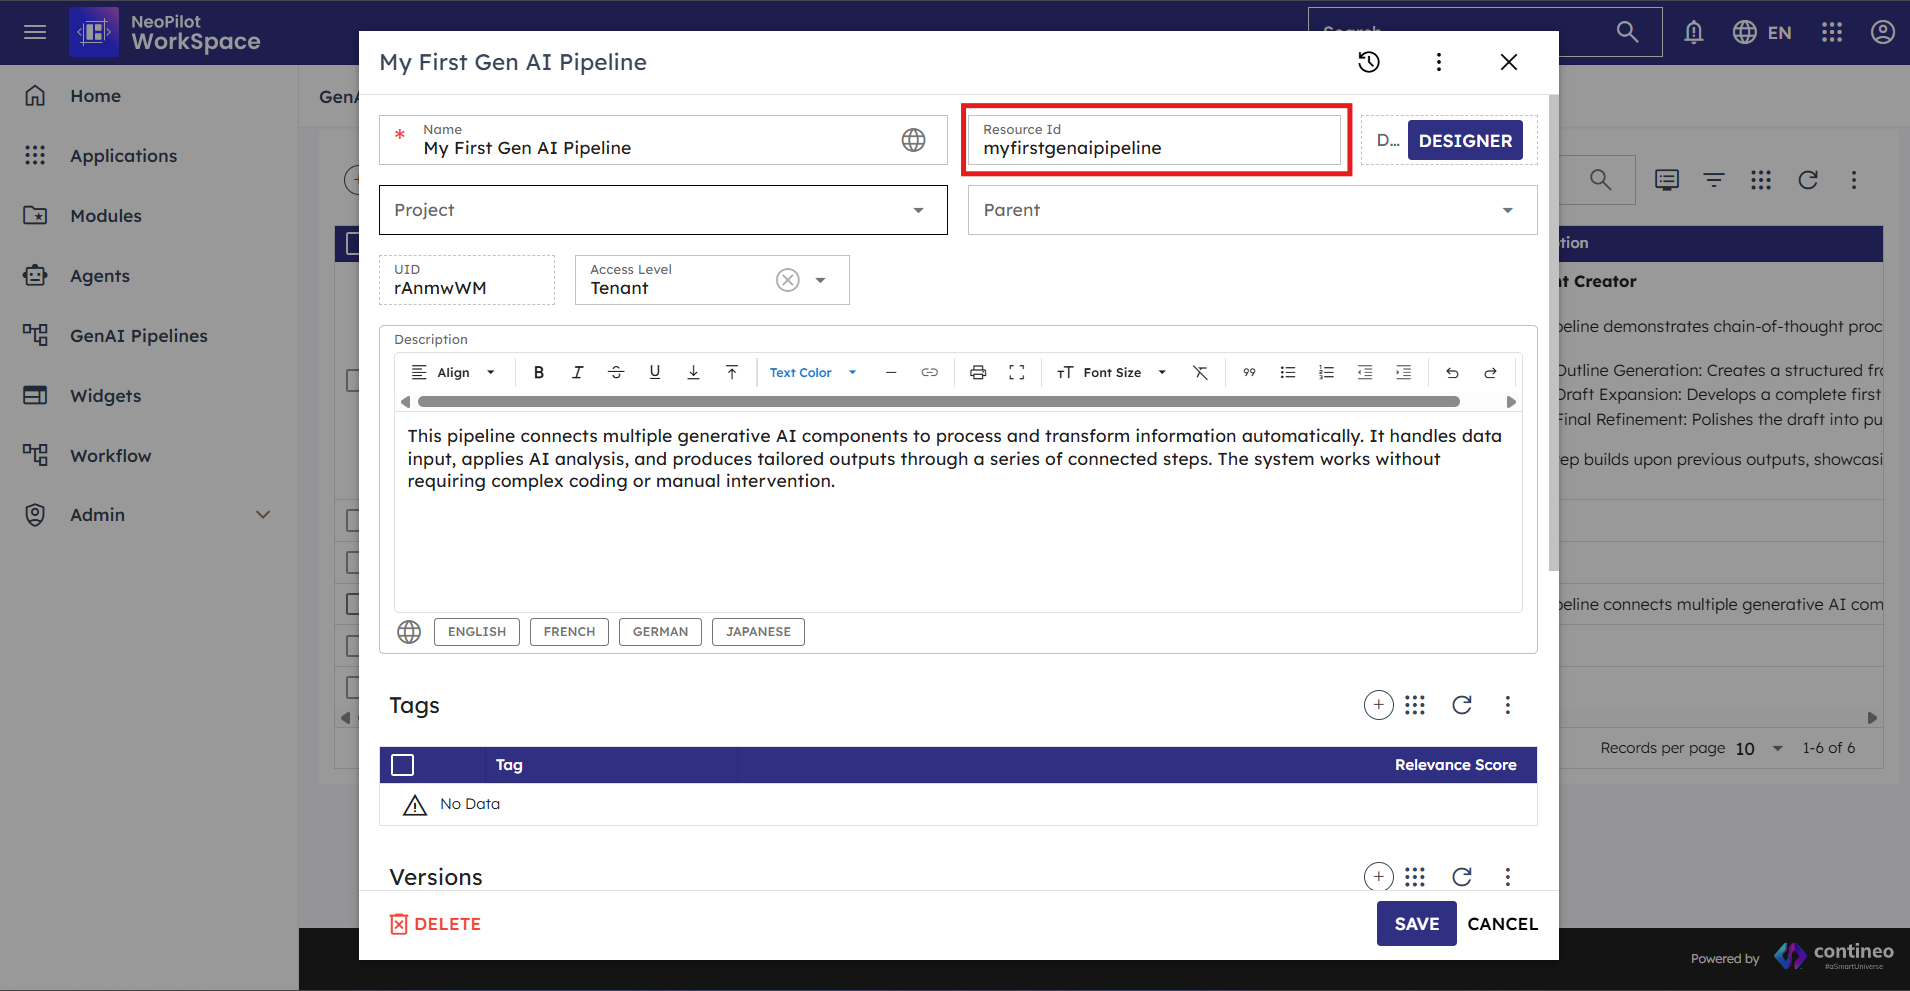Select the JAPANESE language tab
This screenshot has height=991, width=1910.
coord(758,632)
